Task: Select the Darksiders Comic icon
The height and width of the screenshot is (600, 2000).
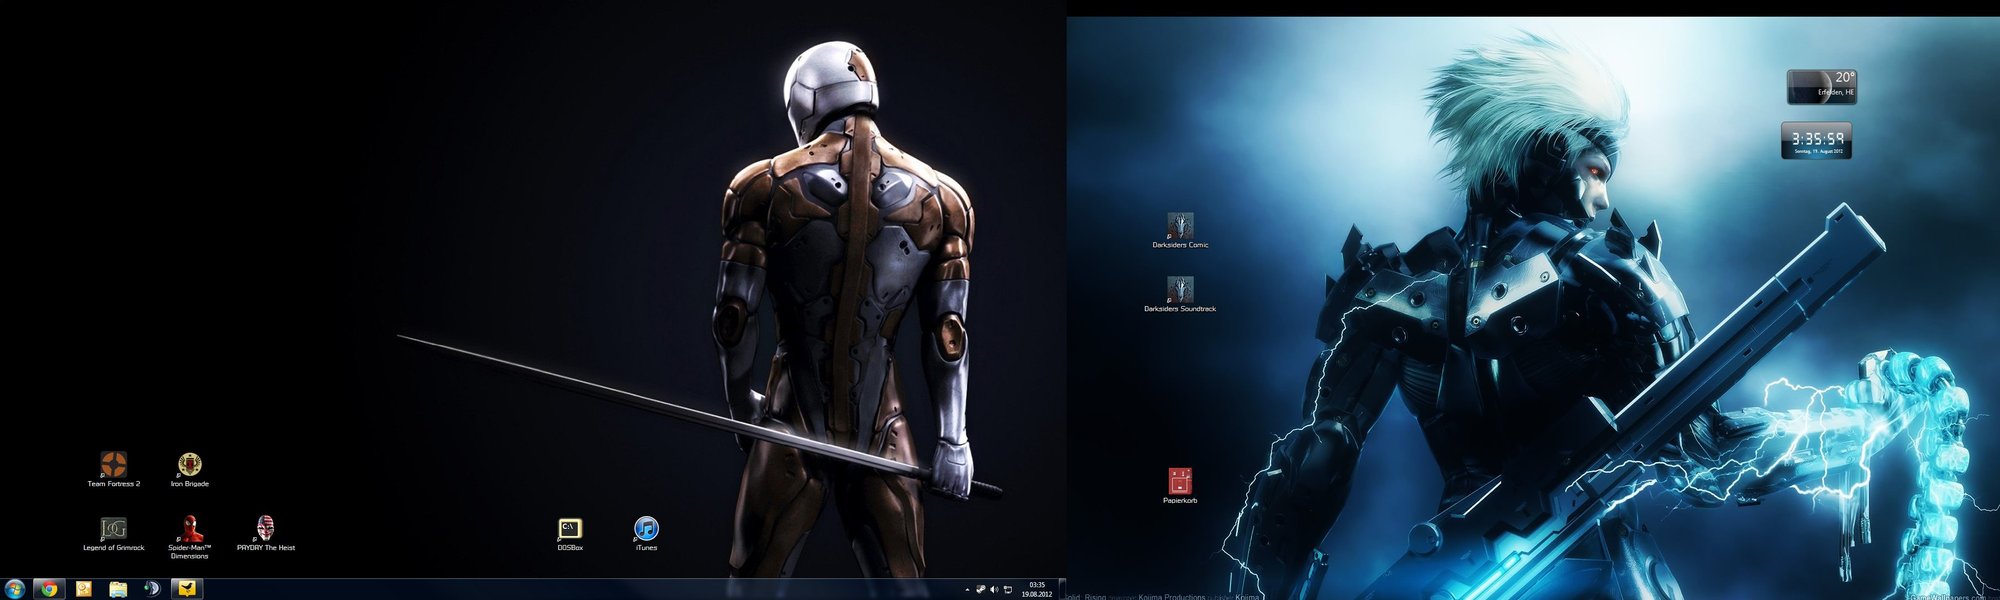Action: coord(1180,226)
